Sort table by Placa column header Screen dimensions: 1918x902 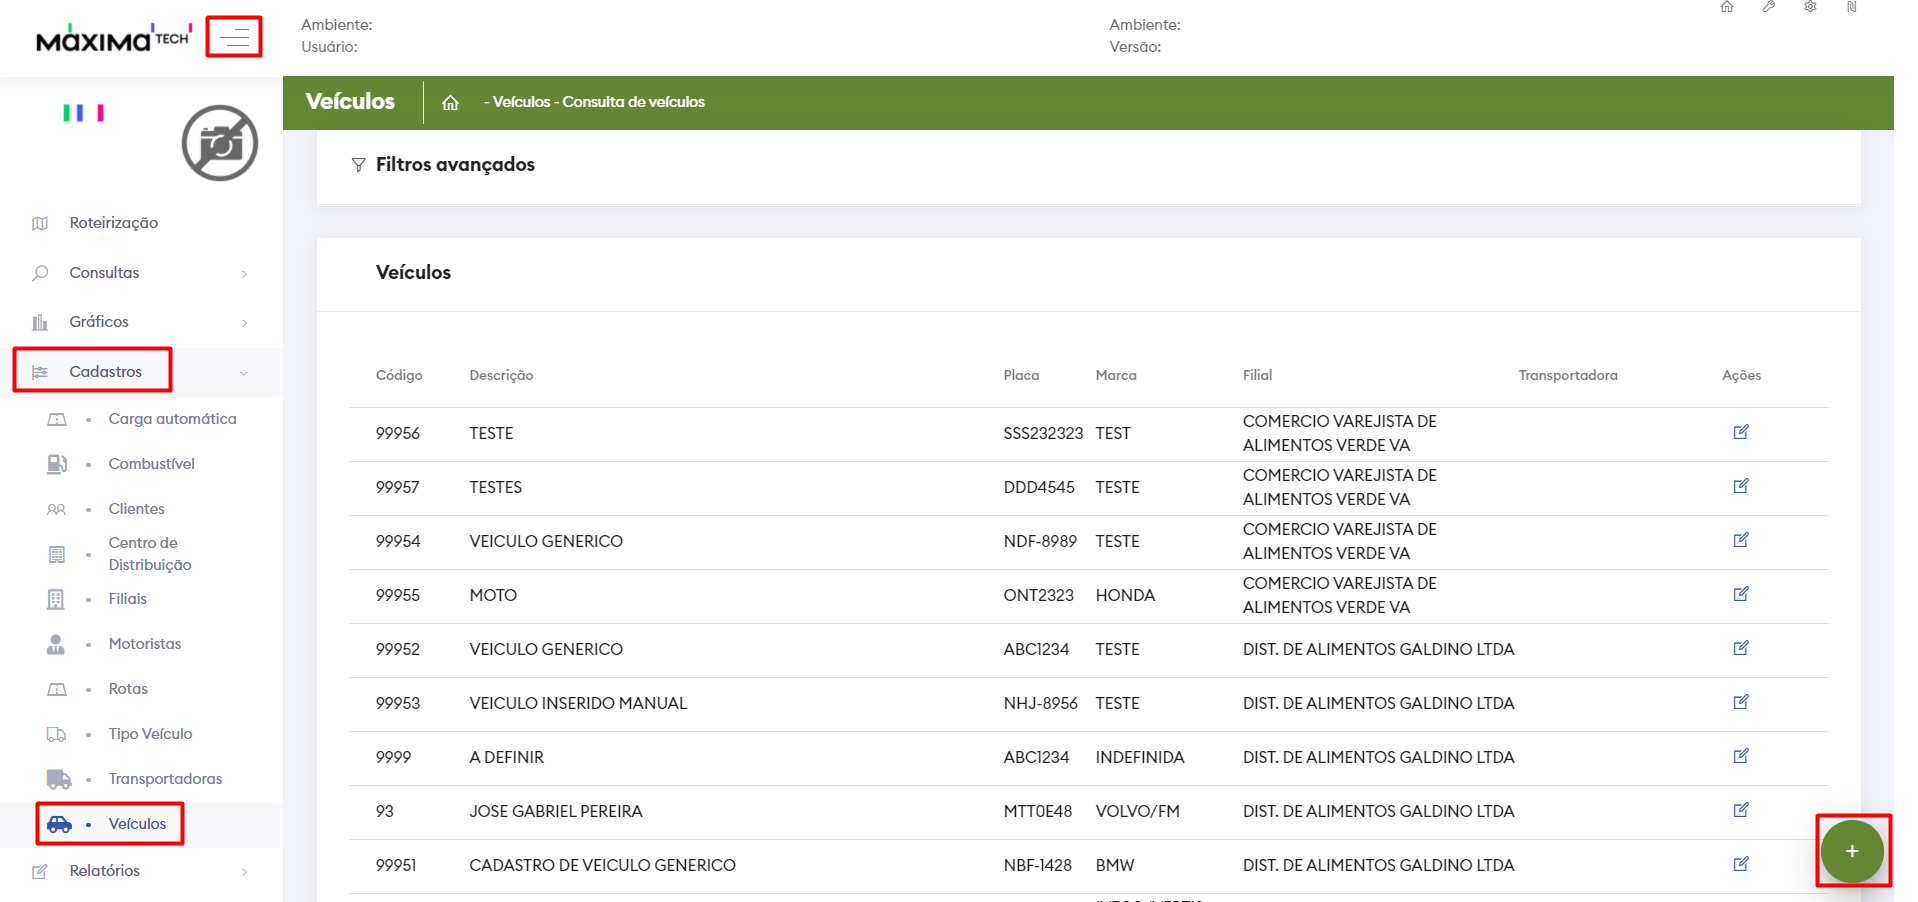1021,375
